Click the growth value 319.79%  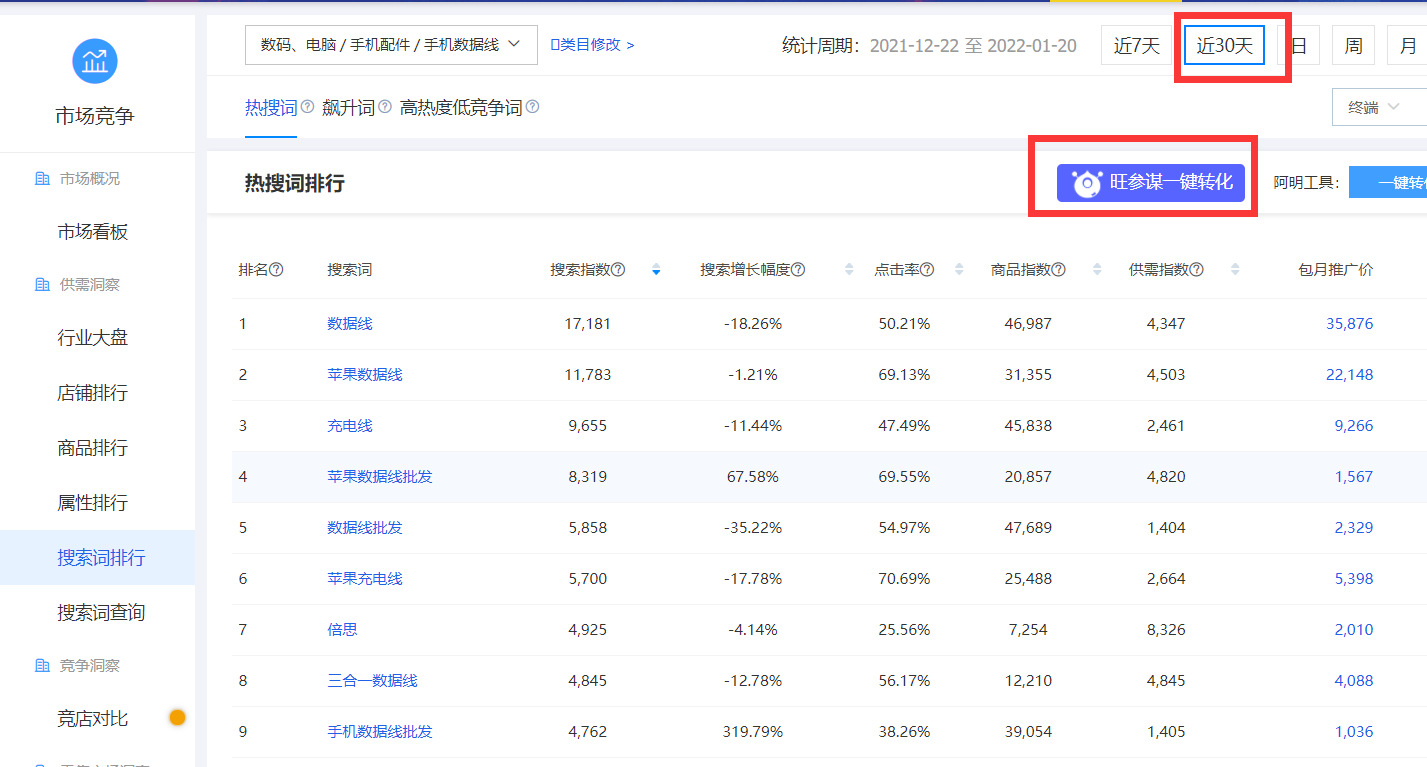[x=753, y=732]
